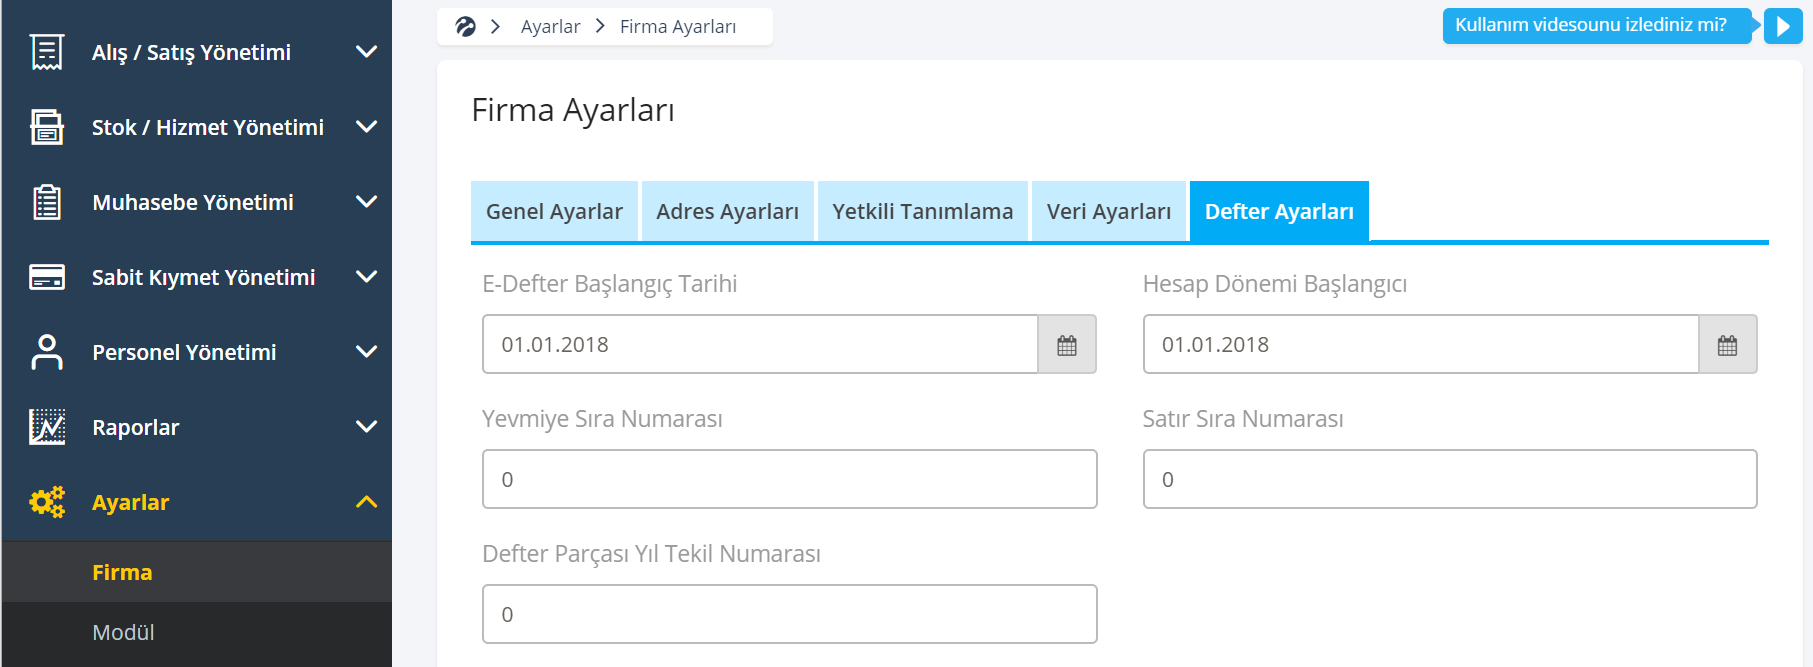Switch to Genel Ayarlar tab

(x=554, y=211)
